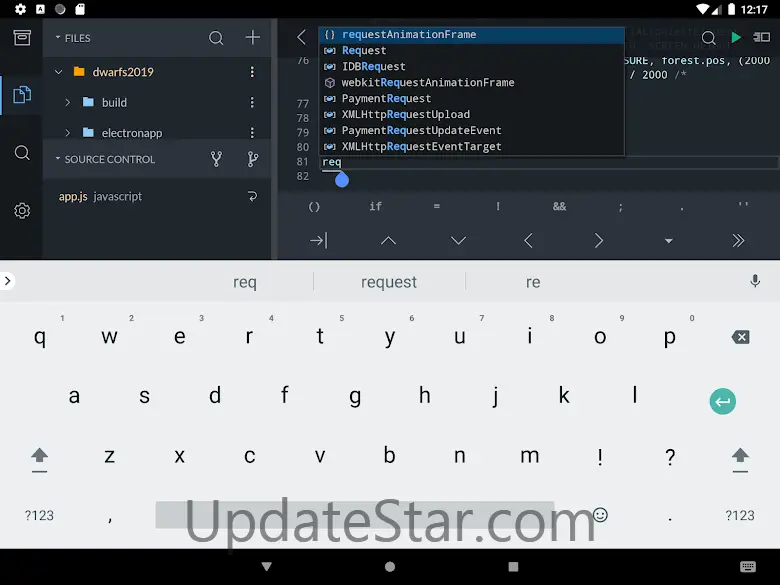Tap the space bar
780x585 pixels.
click(x=355, y=515)
